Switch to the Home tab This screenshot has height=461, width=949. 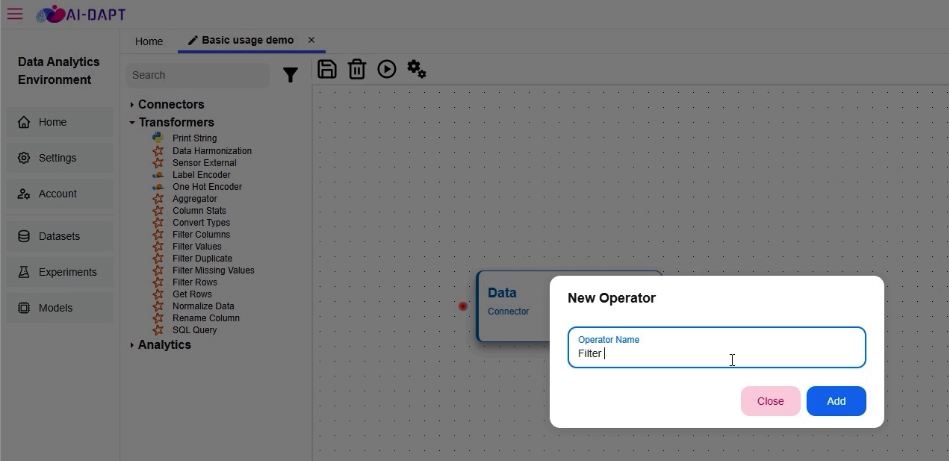click(149, 41)
